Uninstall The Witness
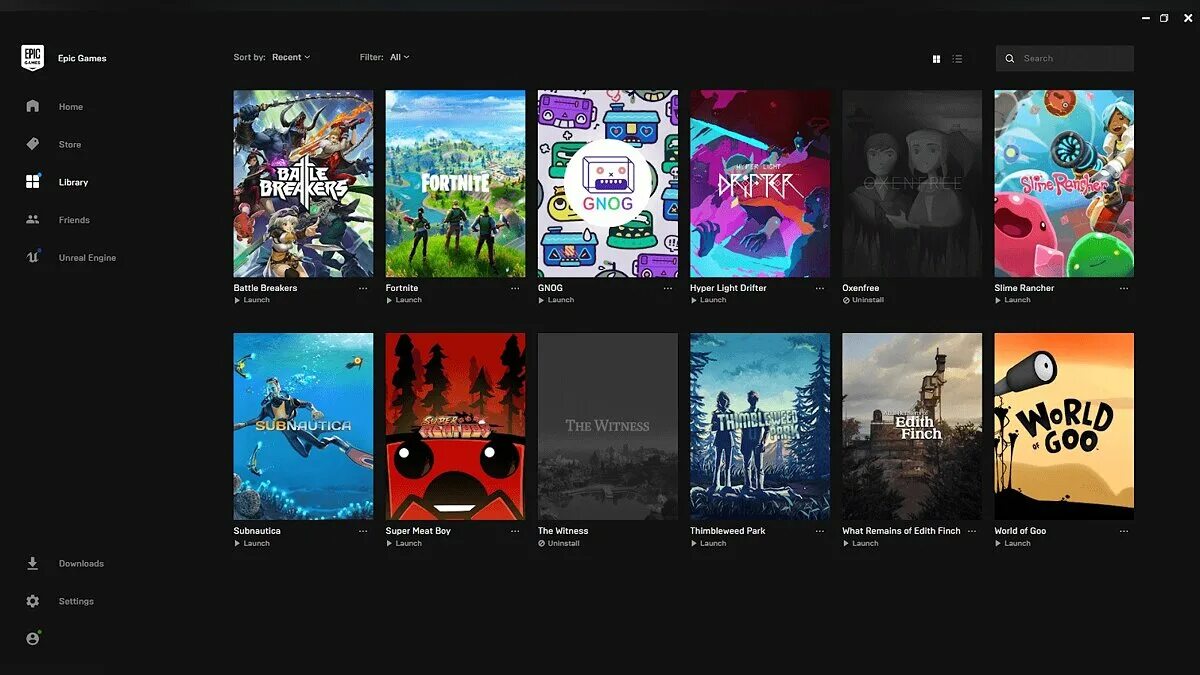 559,543
